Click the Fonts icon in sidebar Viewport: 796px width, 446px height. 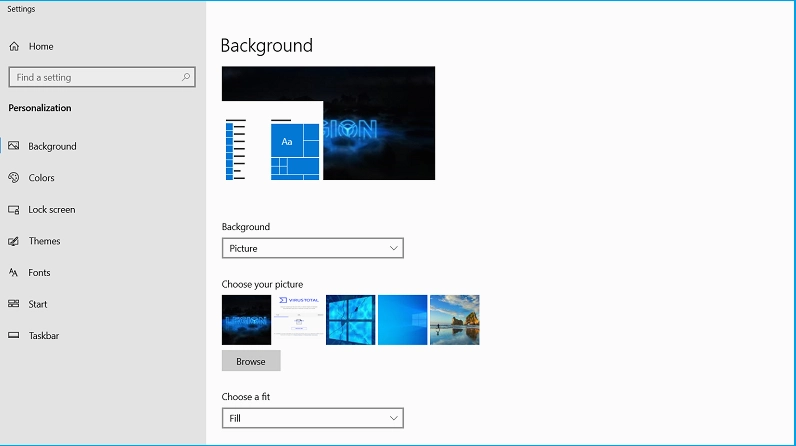tap(14, 273)
